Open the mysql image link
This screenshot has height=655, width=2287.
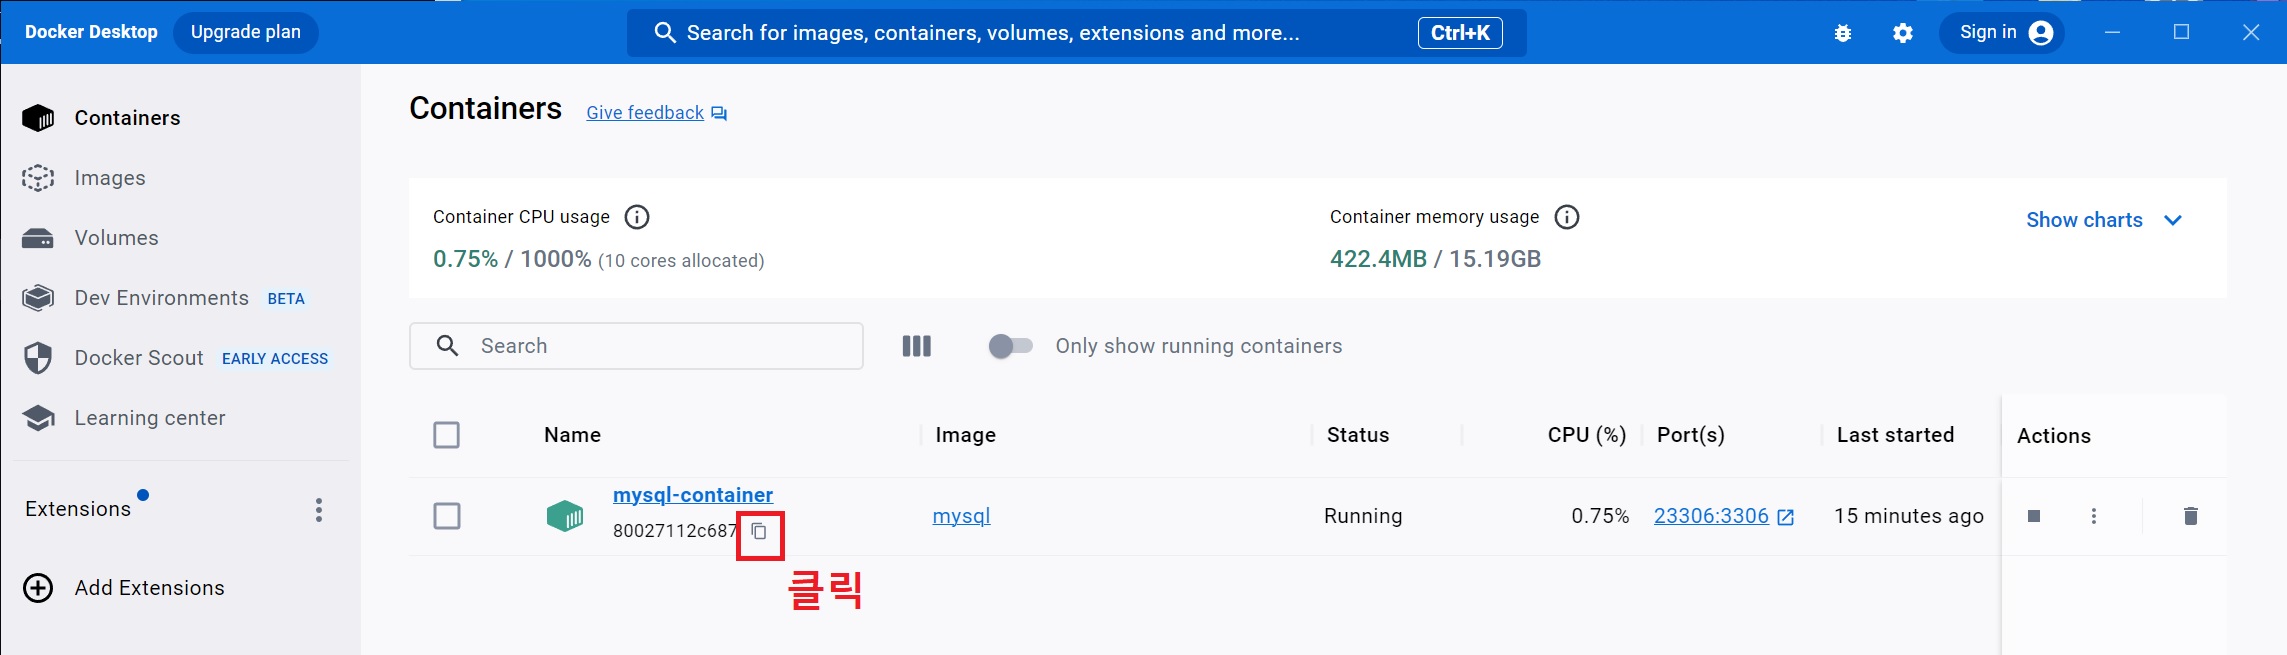[x=961, y=516]
